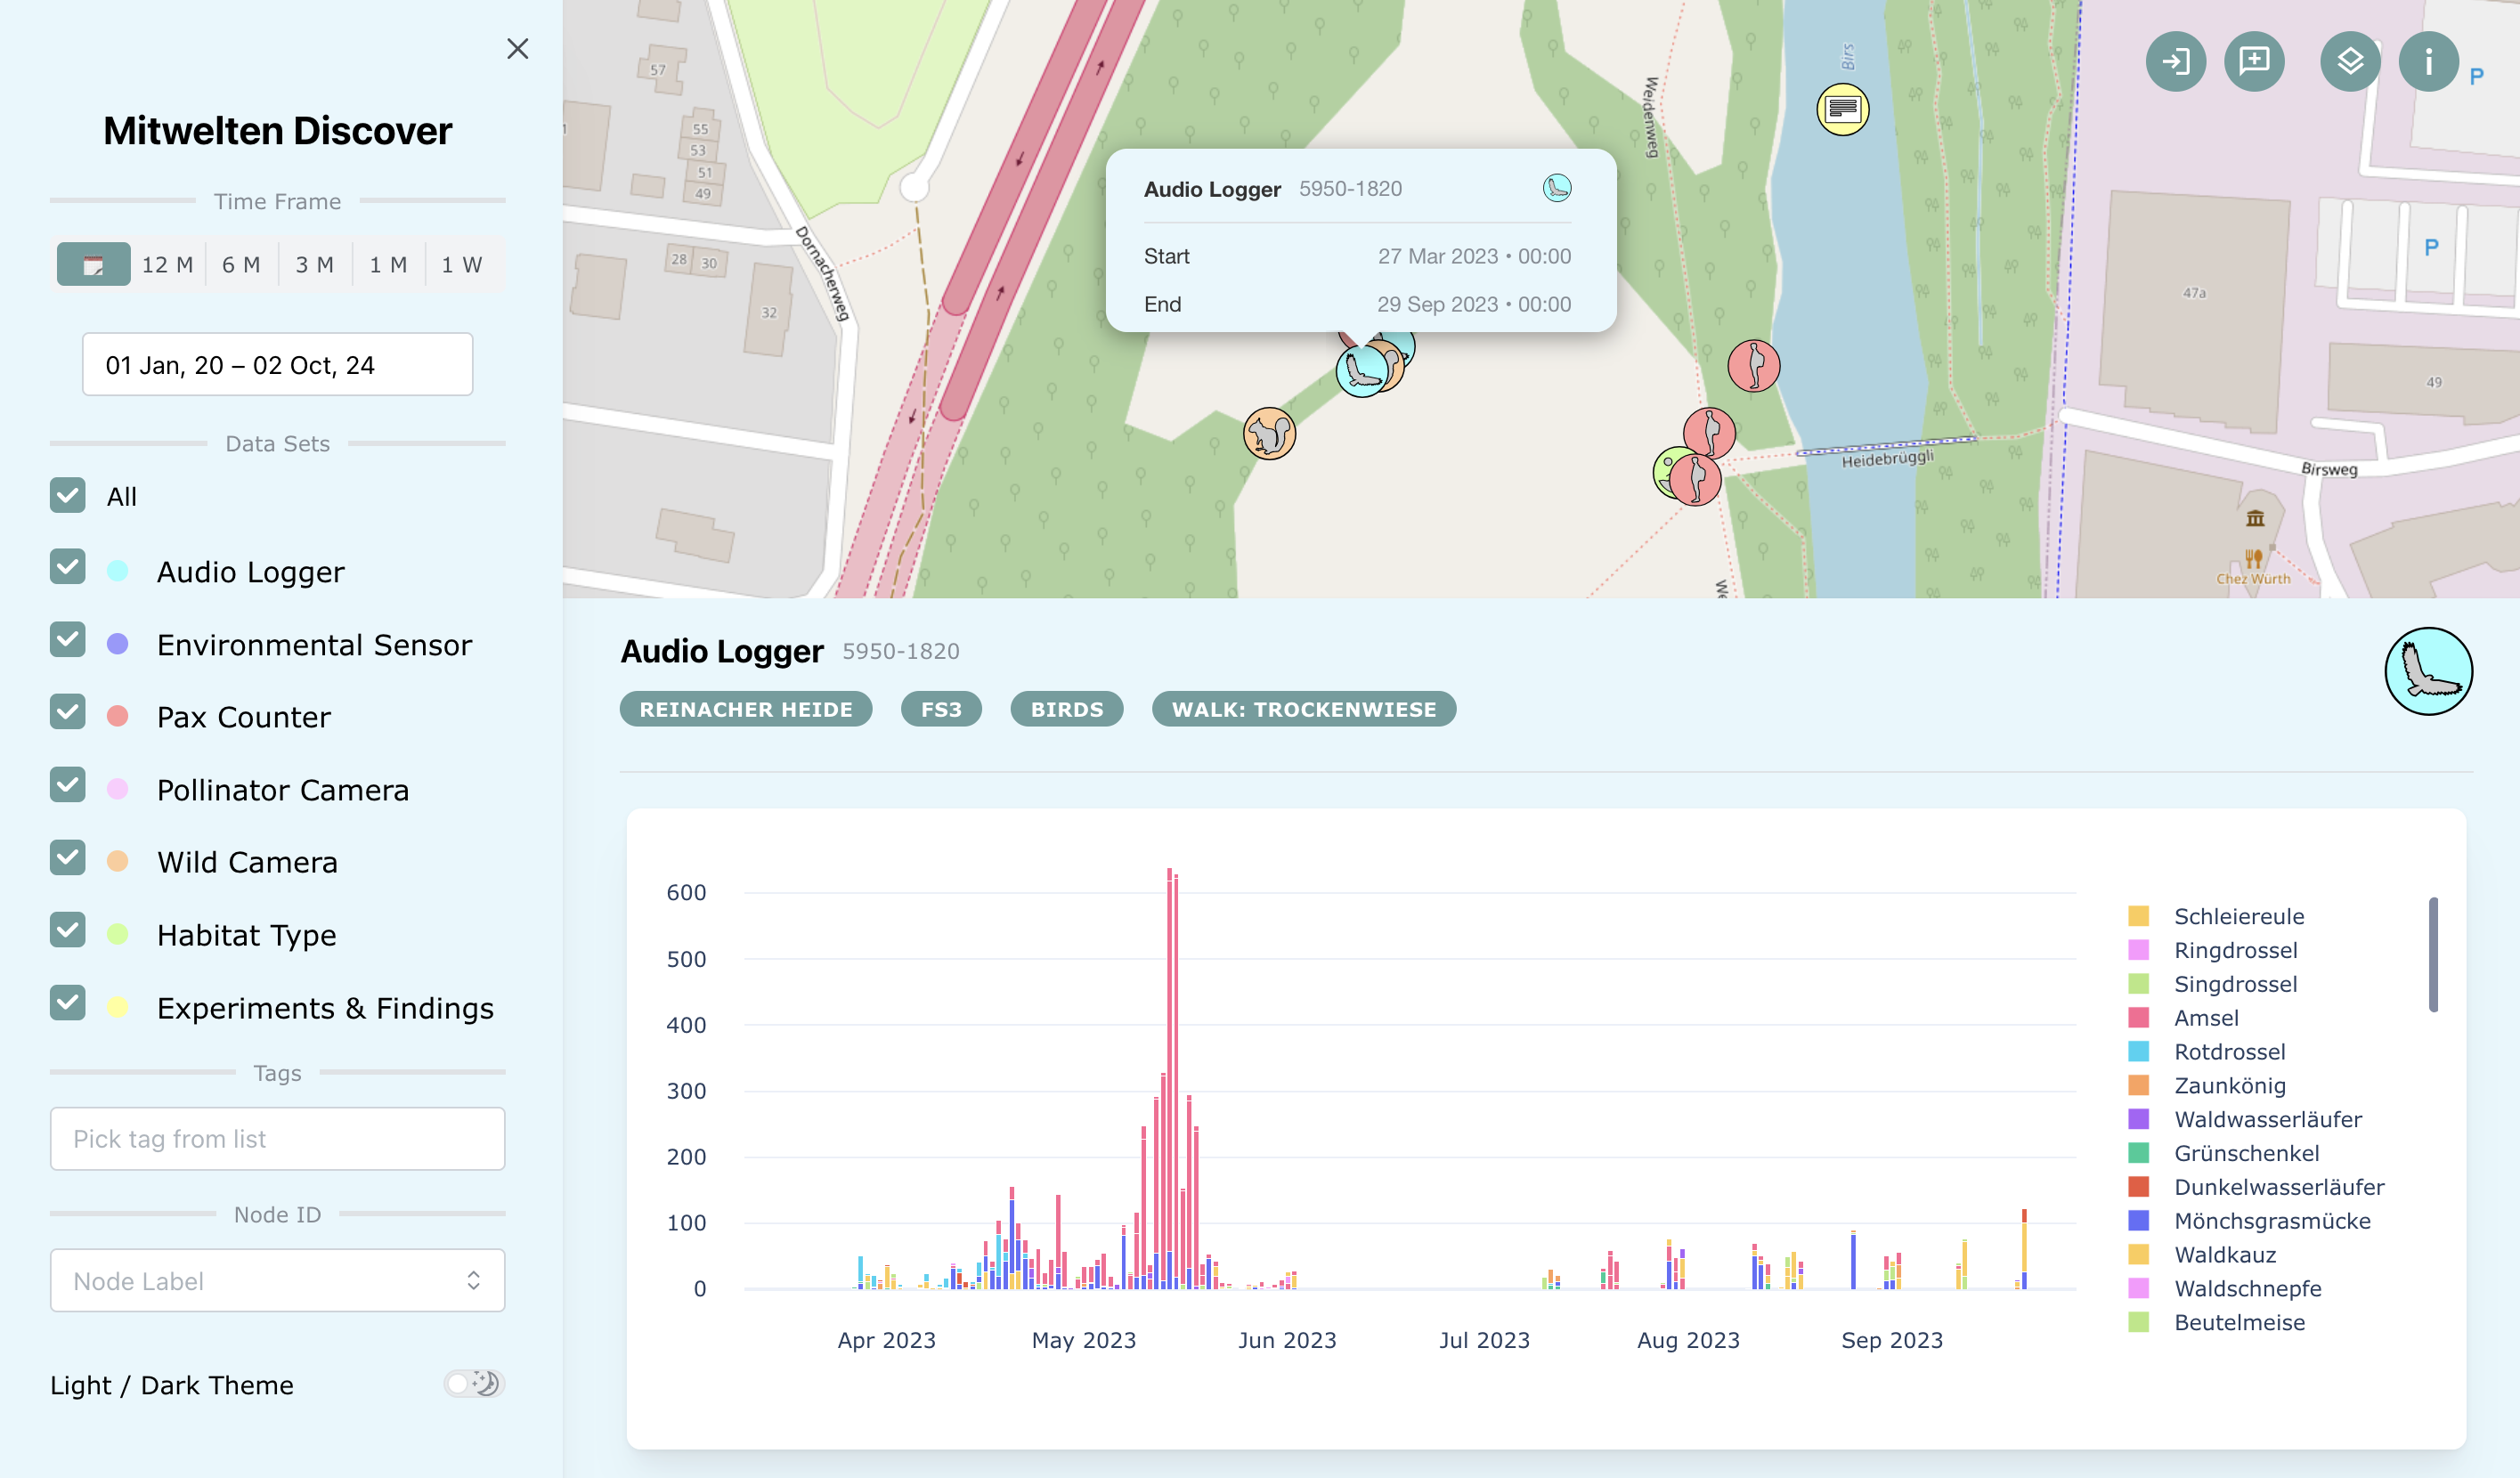Click the squirrel wild camera marker
Image resolution: width=2520 pixels, height=1478 pixels.
click(1269, 434)
